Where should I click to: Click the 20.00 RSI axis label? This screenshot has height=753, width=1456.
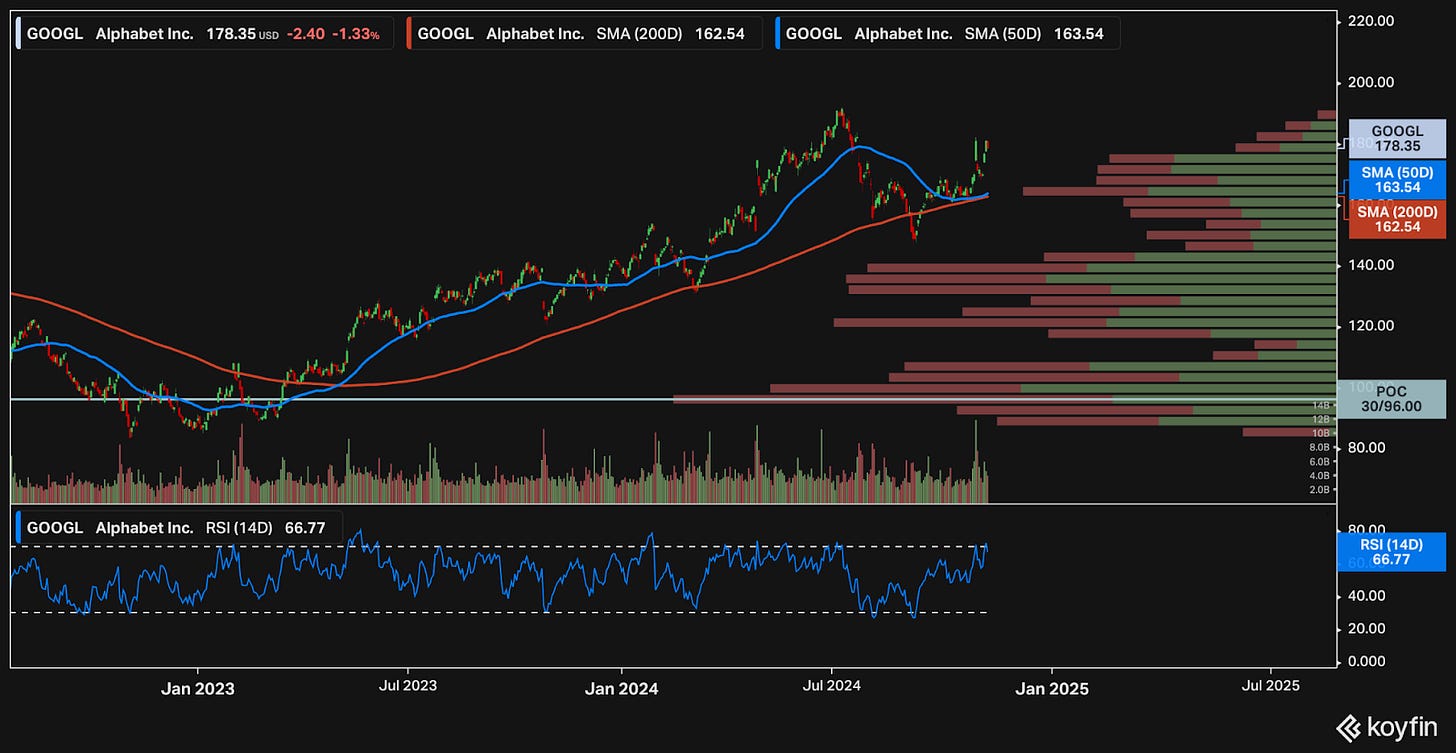coord(1366,629)
